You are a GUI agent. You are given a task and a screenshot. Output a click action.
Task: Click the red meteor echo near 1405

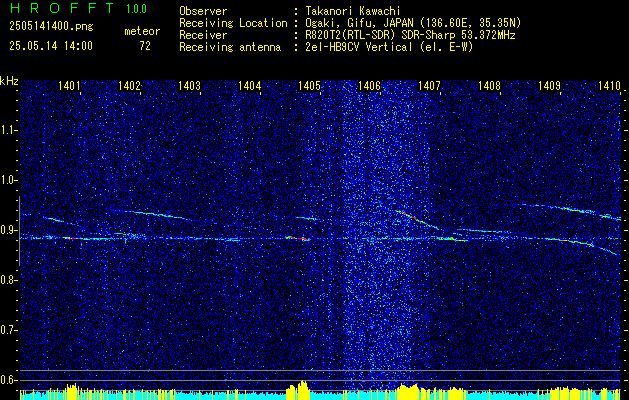[298, 238]
